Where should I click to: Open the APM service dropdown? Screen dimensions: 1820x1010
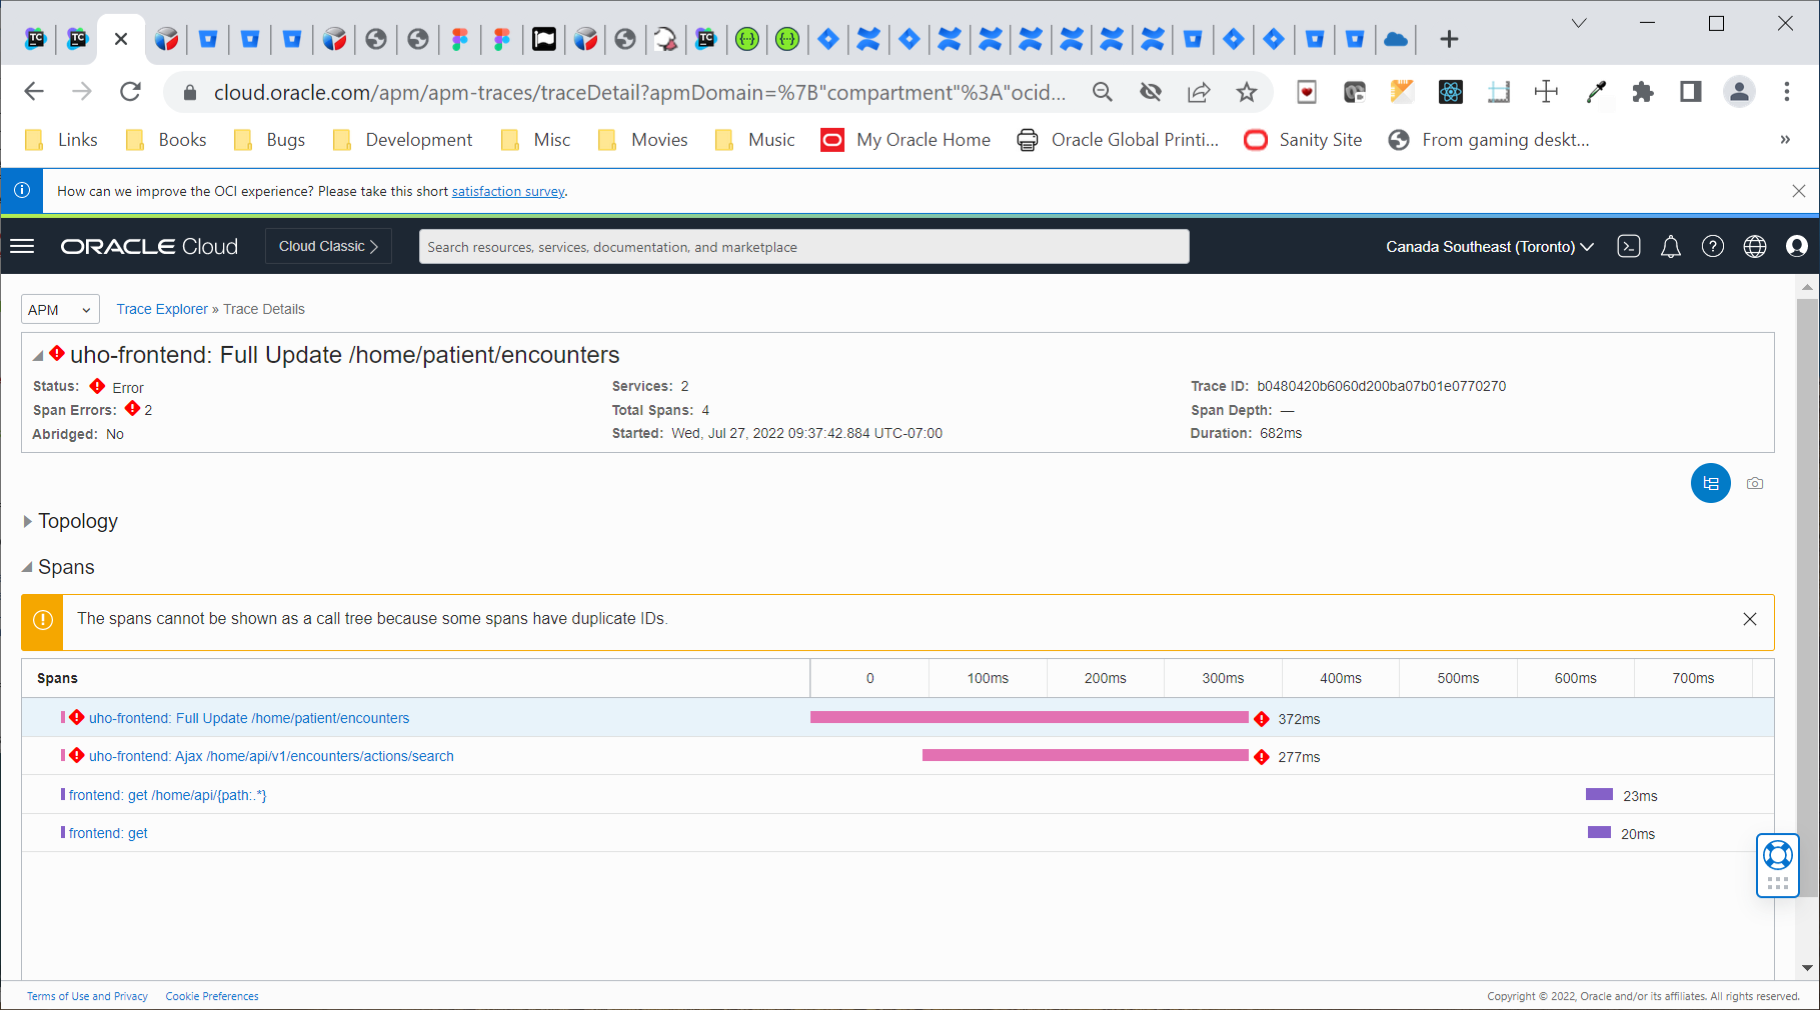point(60,310)
